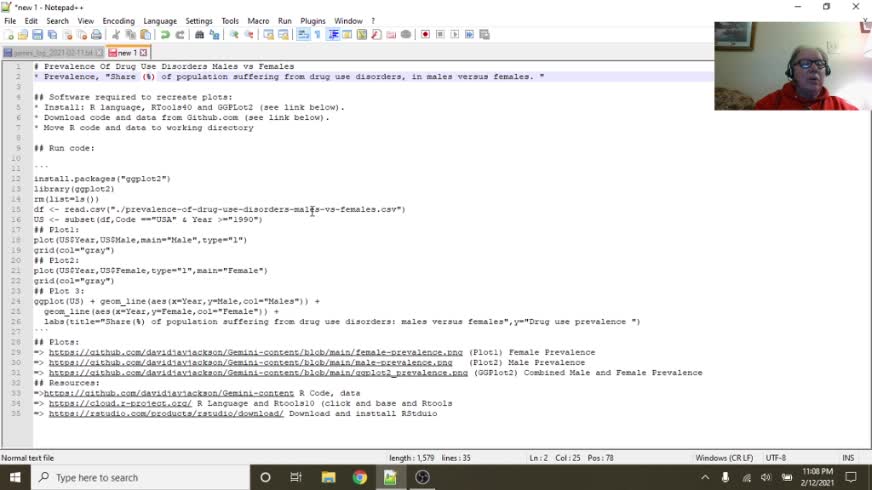Open Find using the binoculars icon
The width and height of the screenshot is (872, 490).
tap(199, 34)
